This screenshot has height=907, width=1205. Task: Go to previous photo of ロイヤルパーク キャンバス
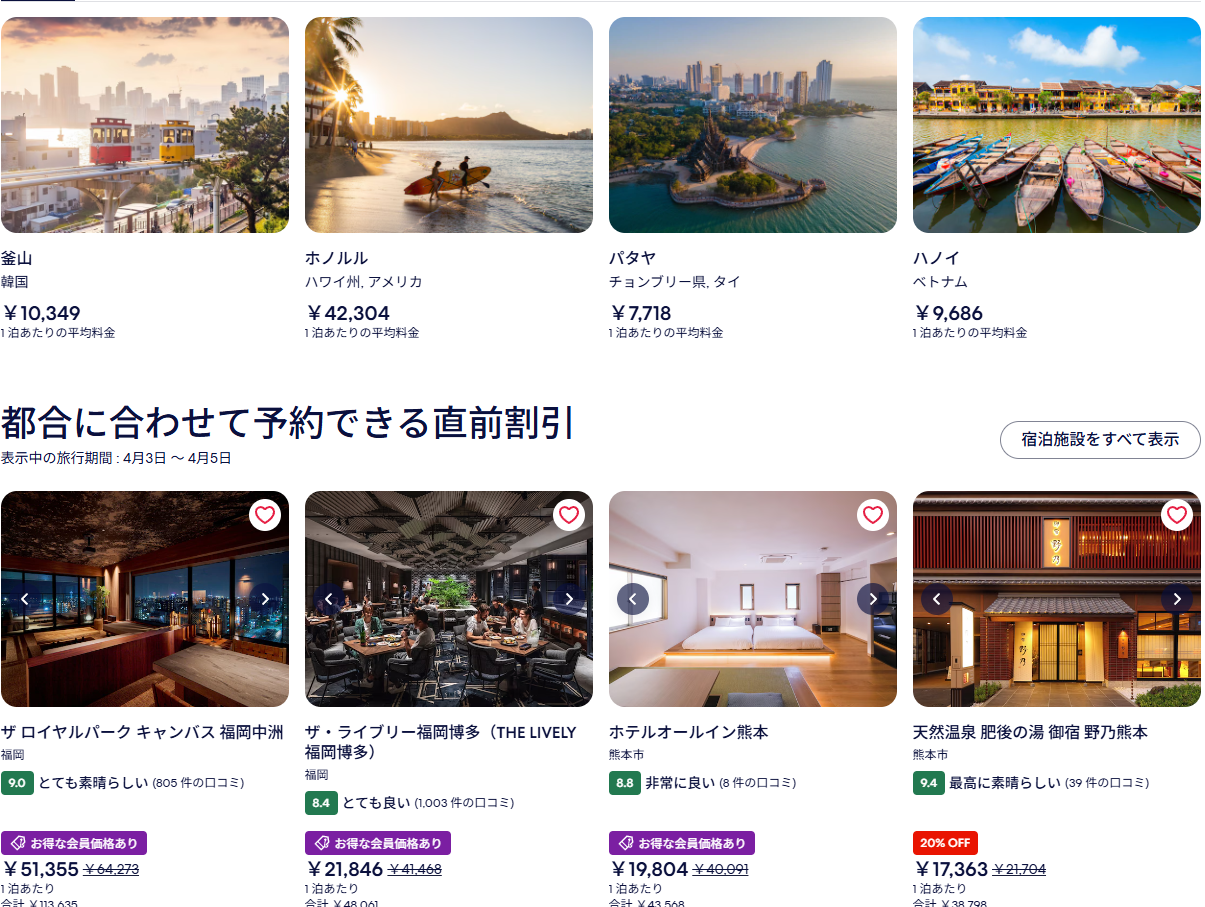[25, 599]
